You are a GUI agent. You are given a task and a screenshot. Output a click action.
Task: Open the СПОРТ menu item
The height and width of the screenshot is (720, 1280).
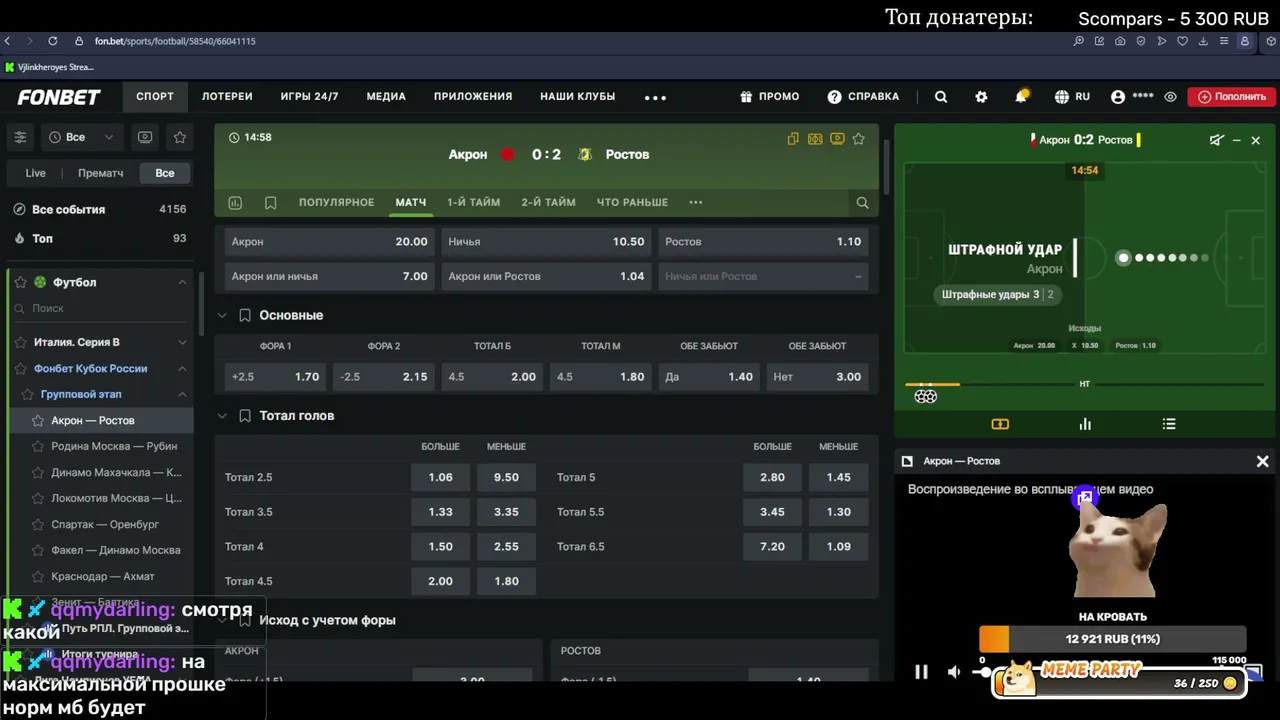point(155,97)
